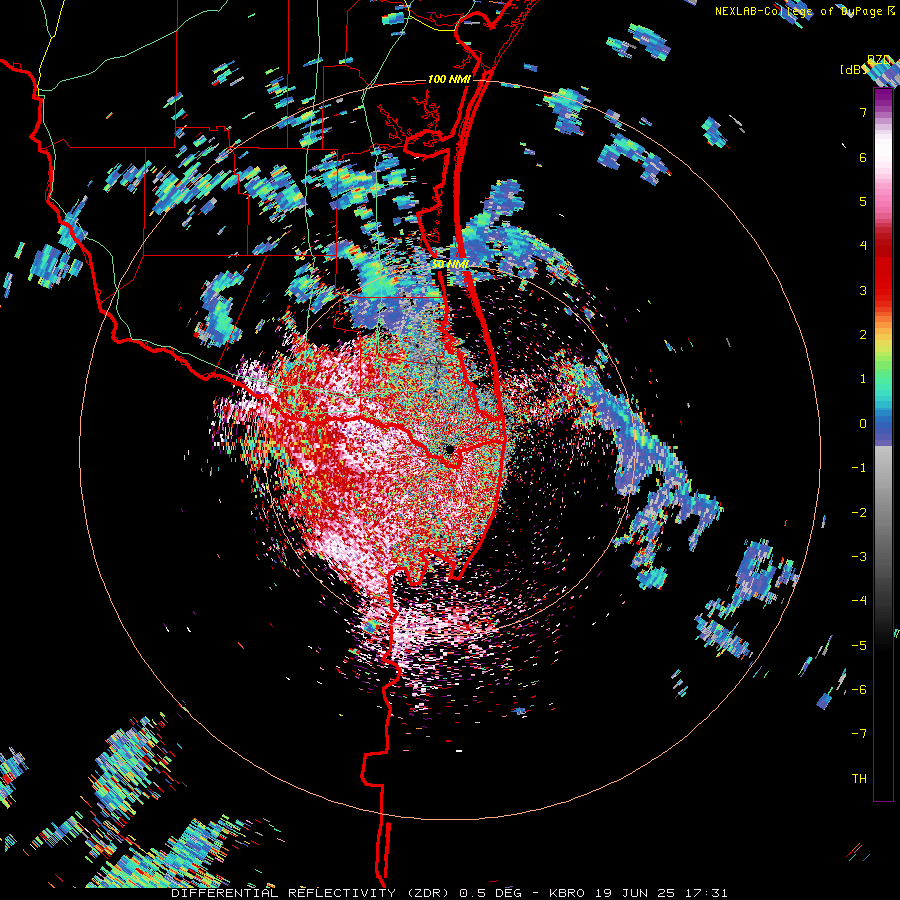Screen dimensions: 900x900
Task: Click the NEXLAB-College of DuPage credit text
Action: pos(798,11)
